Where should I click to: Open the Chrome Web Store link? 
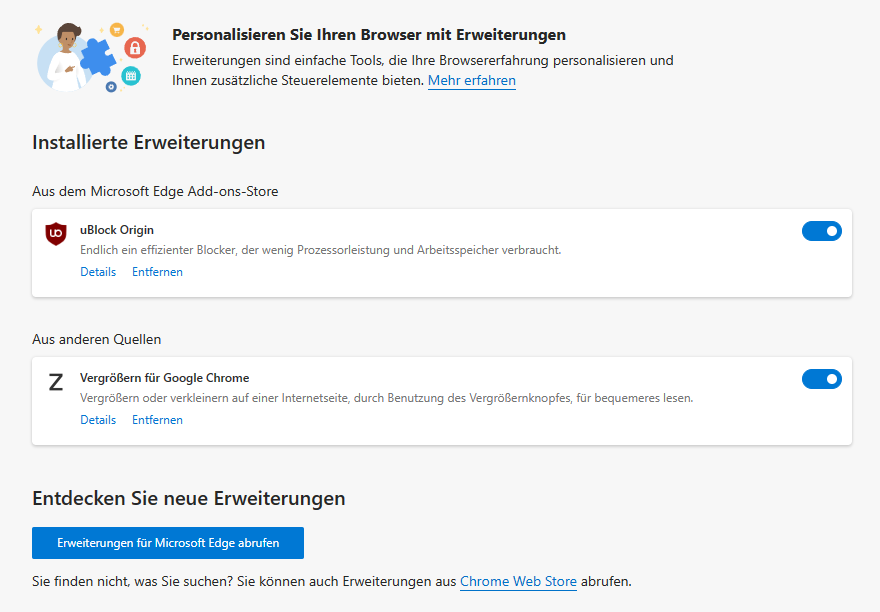[518, 581]
